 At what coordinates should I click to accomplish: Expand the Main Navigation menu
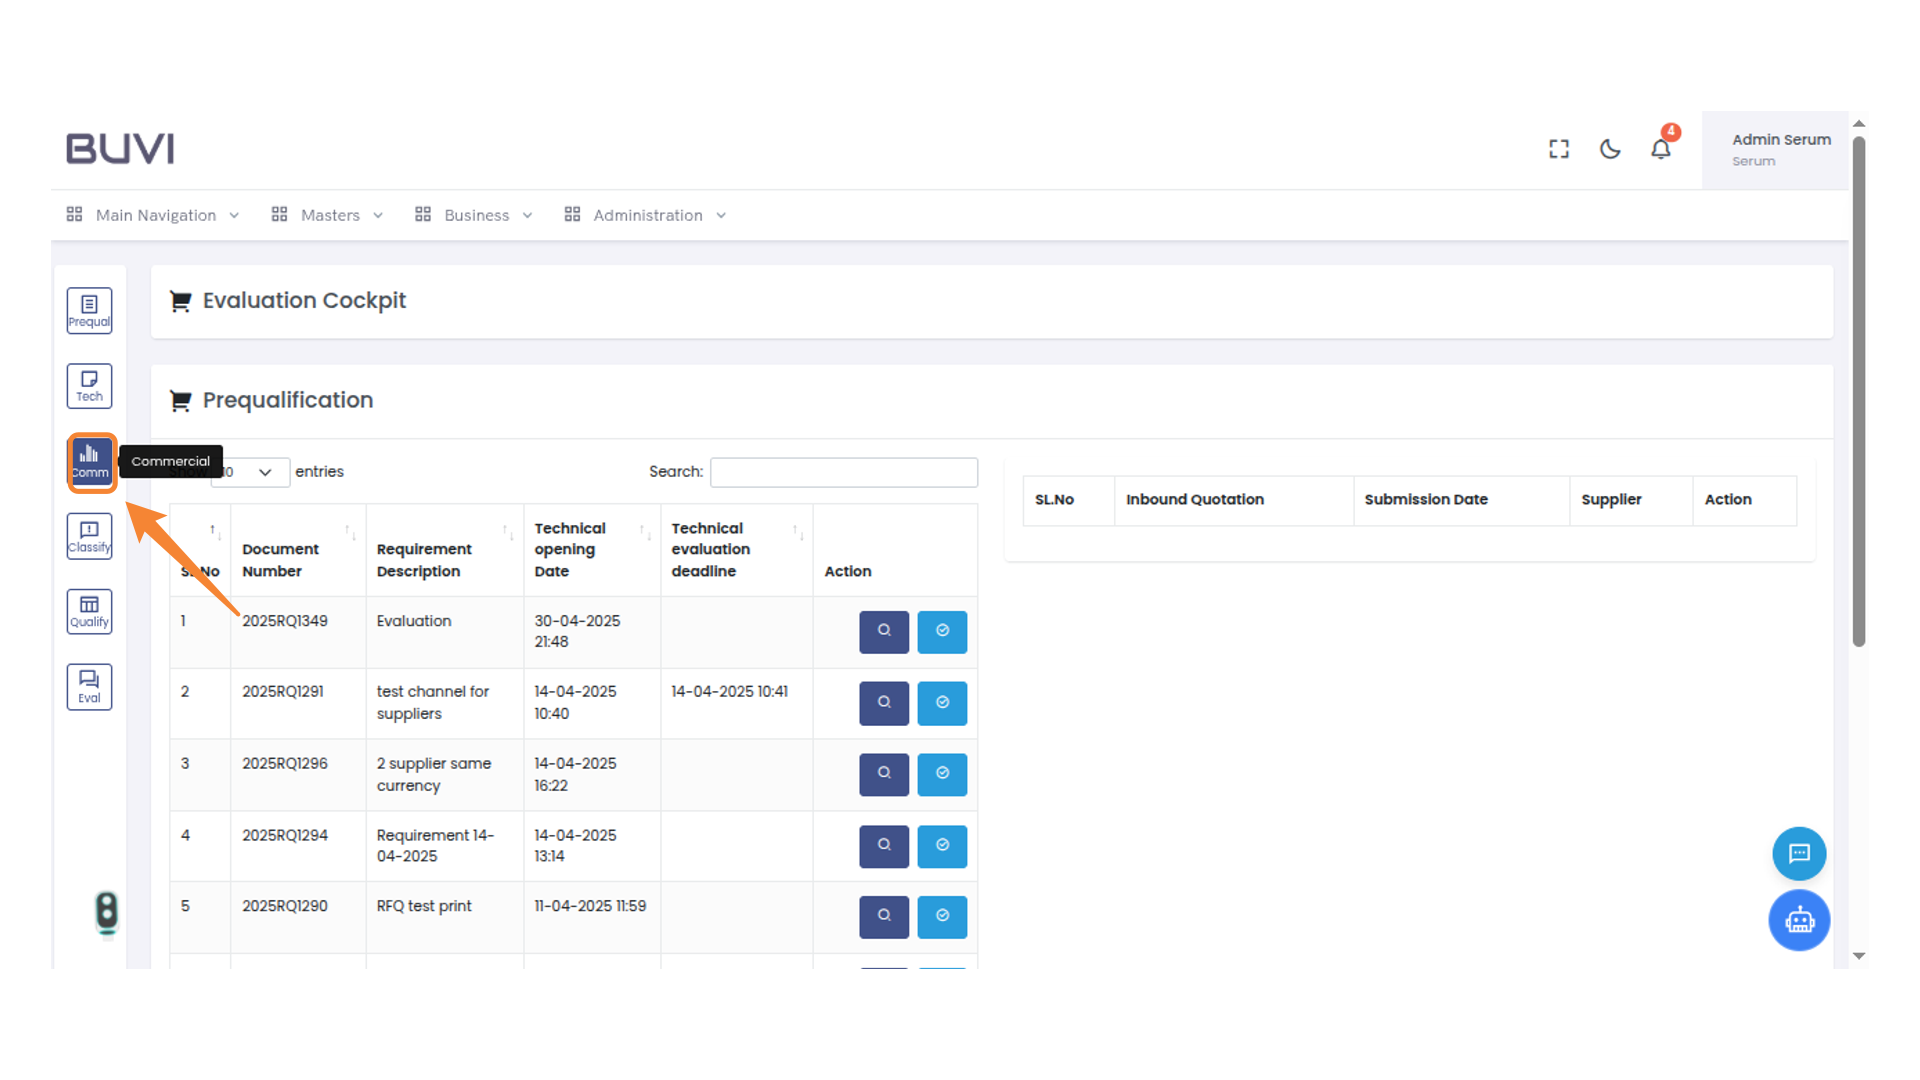point(154,215)
